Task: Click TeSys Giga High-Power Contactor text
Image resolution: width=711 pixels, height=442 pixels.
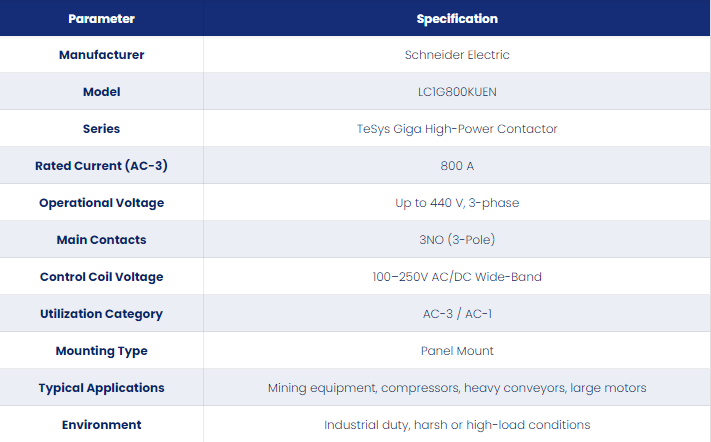Action: coord(457,129)
